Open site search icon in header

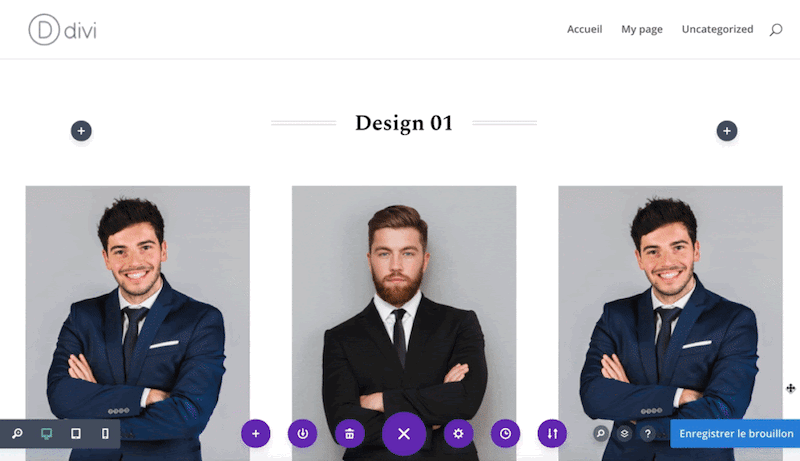(x=776, y=30)
